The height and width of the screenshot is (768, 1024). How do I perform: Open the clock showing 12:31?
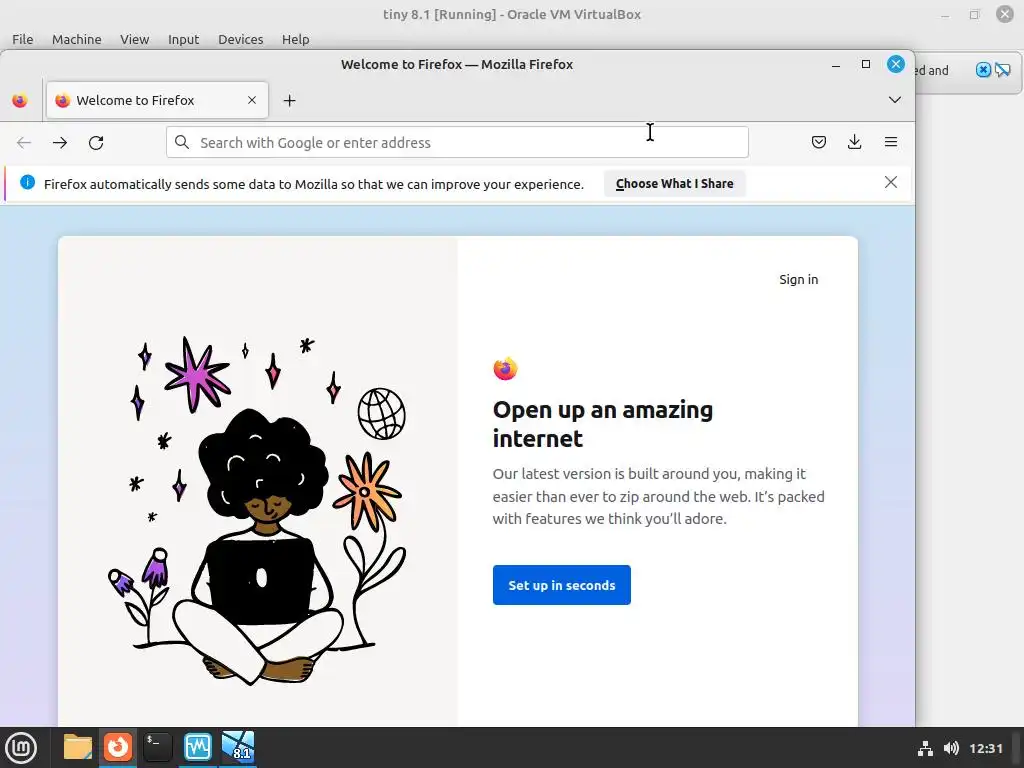click(x=985, y=748)
